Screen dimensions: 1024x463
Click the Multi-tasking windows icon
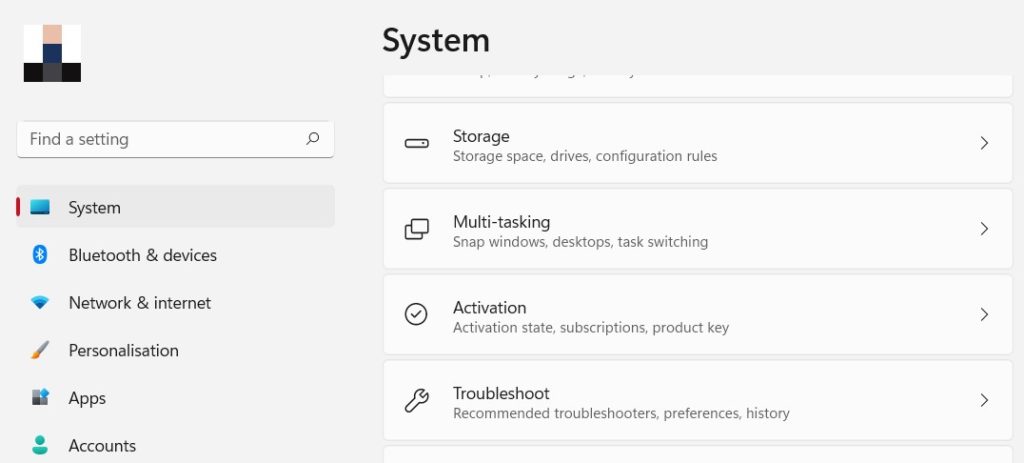click(416, 229)
